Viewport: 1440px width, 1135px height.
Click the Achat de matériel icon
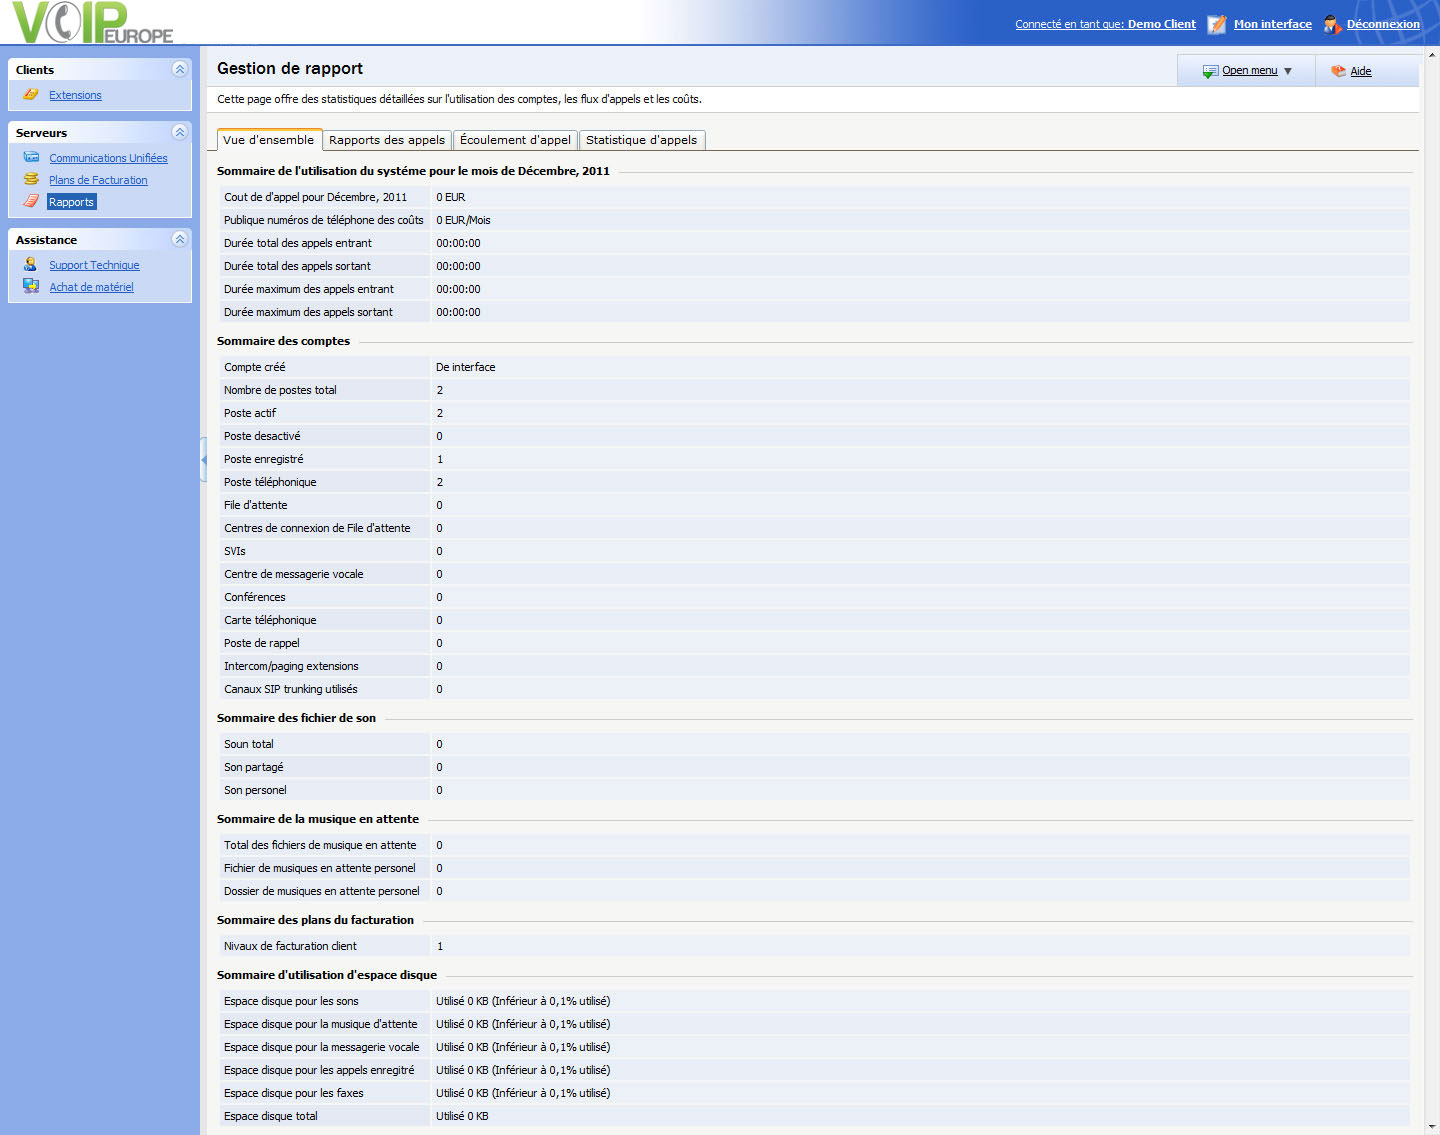[31, 287]
